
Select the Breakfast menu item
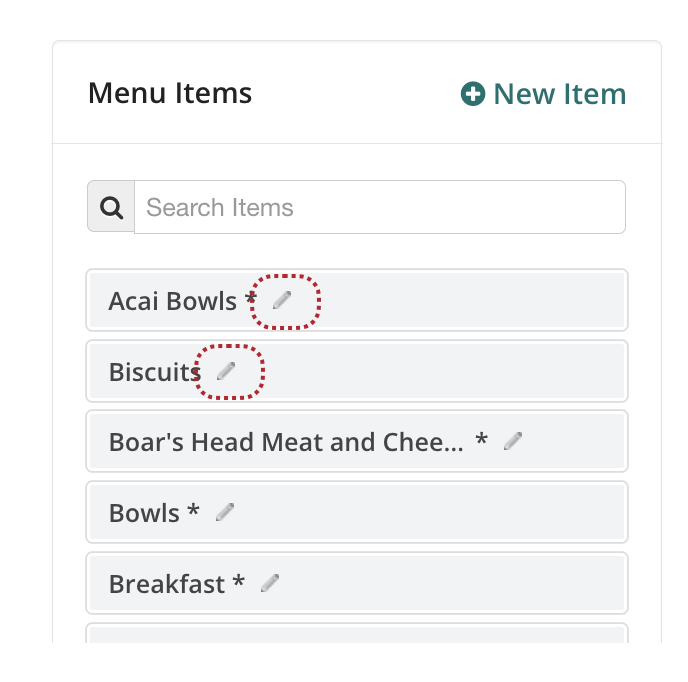coord(167,584)
